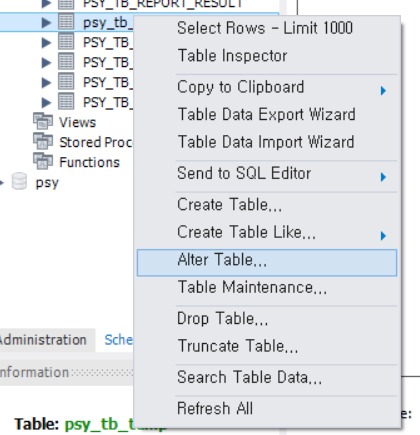
Task: Expand the highlighted psy_tb_ table node
Action: (x=46, y=23)
